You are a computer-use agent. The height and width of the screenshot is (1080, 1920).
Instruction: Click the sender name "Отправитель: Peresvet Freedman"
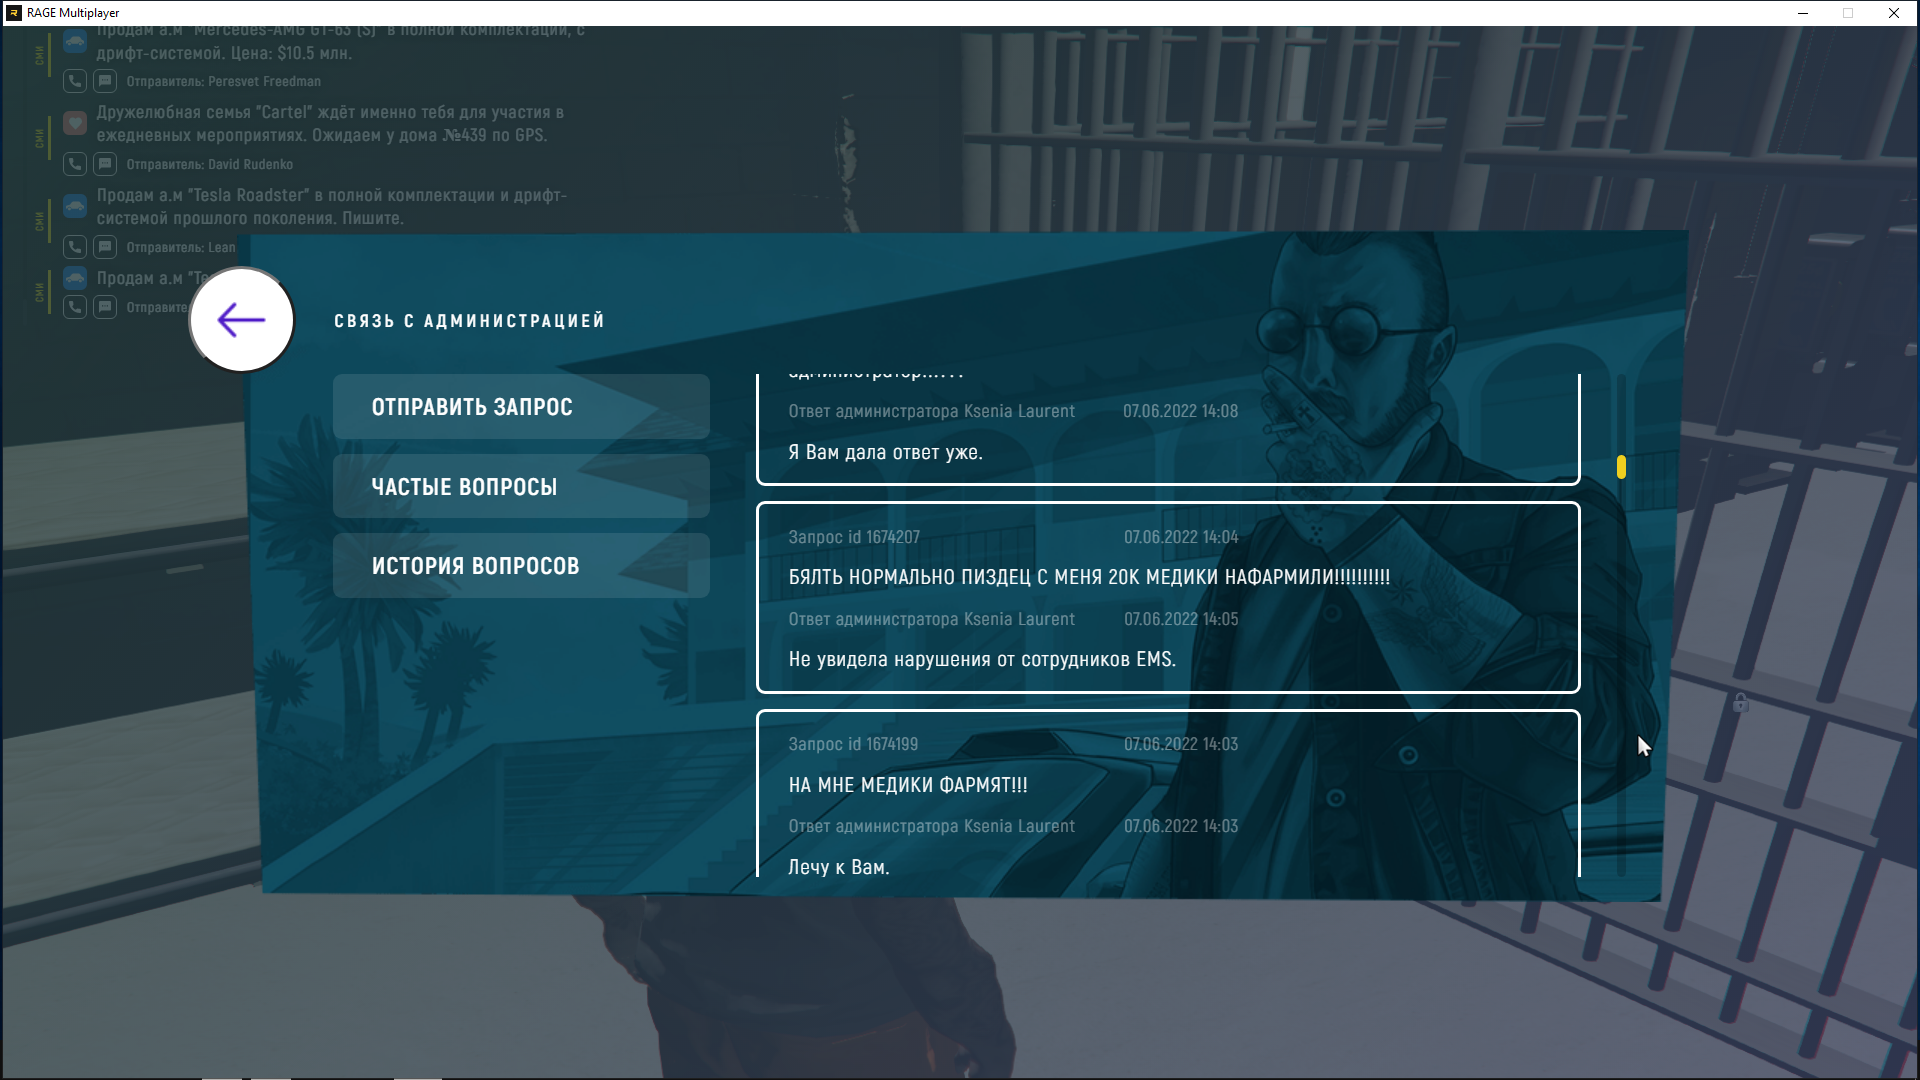(x=224, y=81)
